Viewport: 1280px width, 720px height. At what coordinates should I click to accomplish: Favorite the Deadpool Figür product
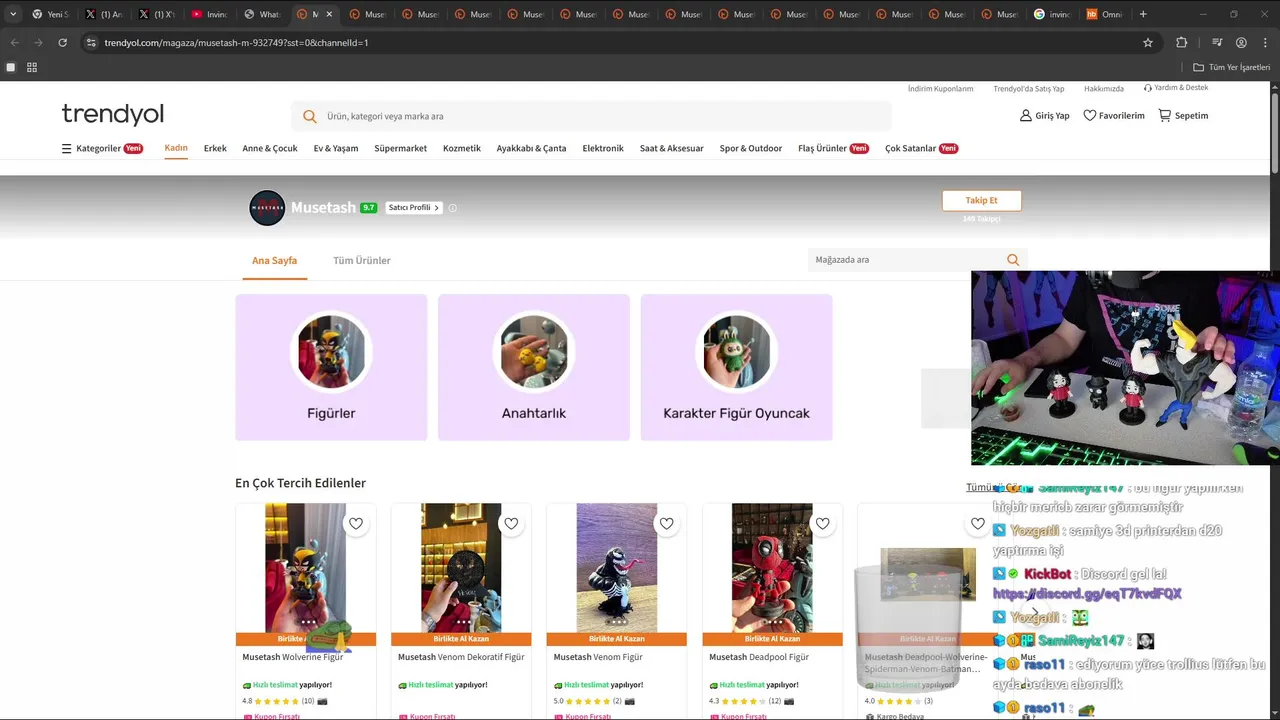click(822, 523)
